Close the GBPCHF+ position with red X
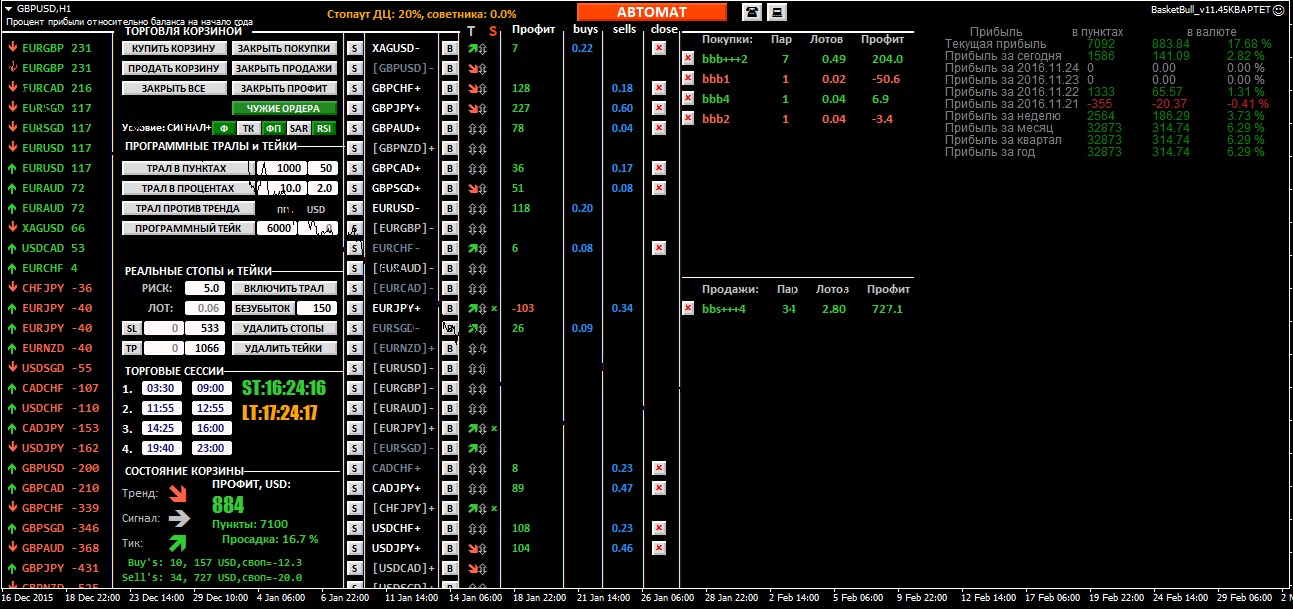Viewport: 1293px width, 609px height. pos(658,88)
